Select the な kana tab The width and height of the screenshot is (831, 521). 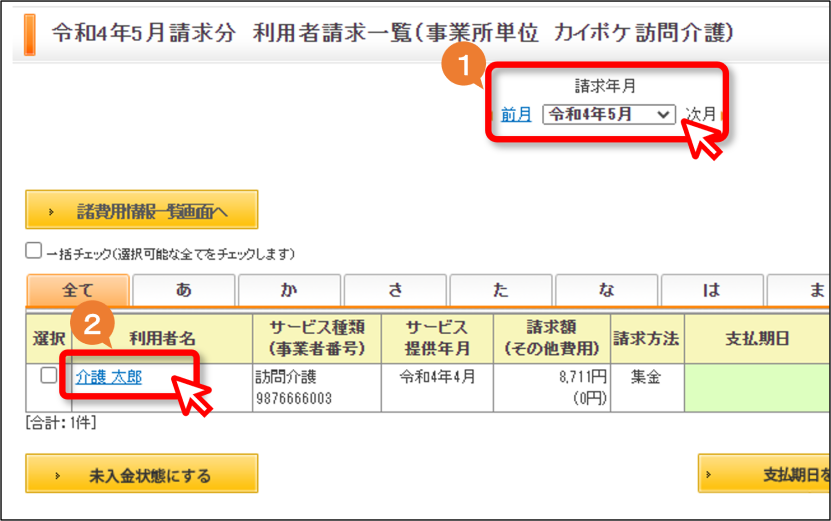606,290
